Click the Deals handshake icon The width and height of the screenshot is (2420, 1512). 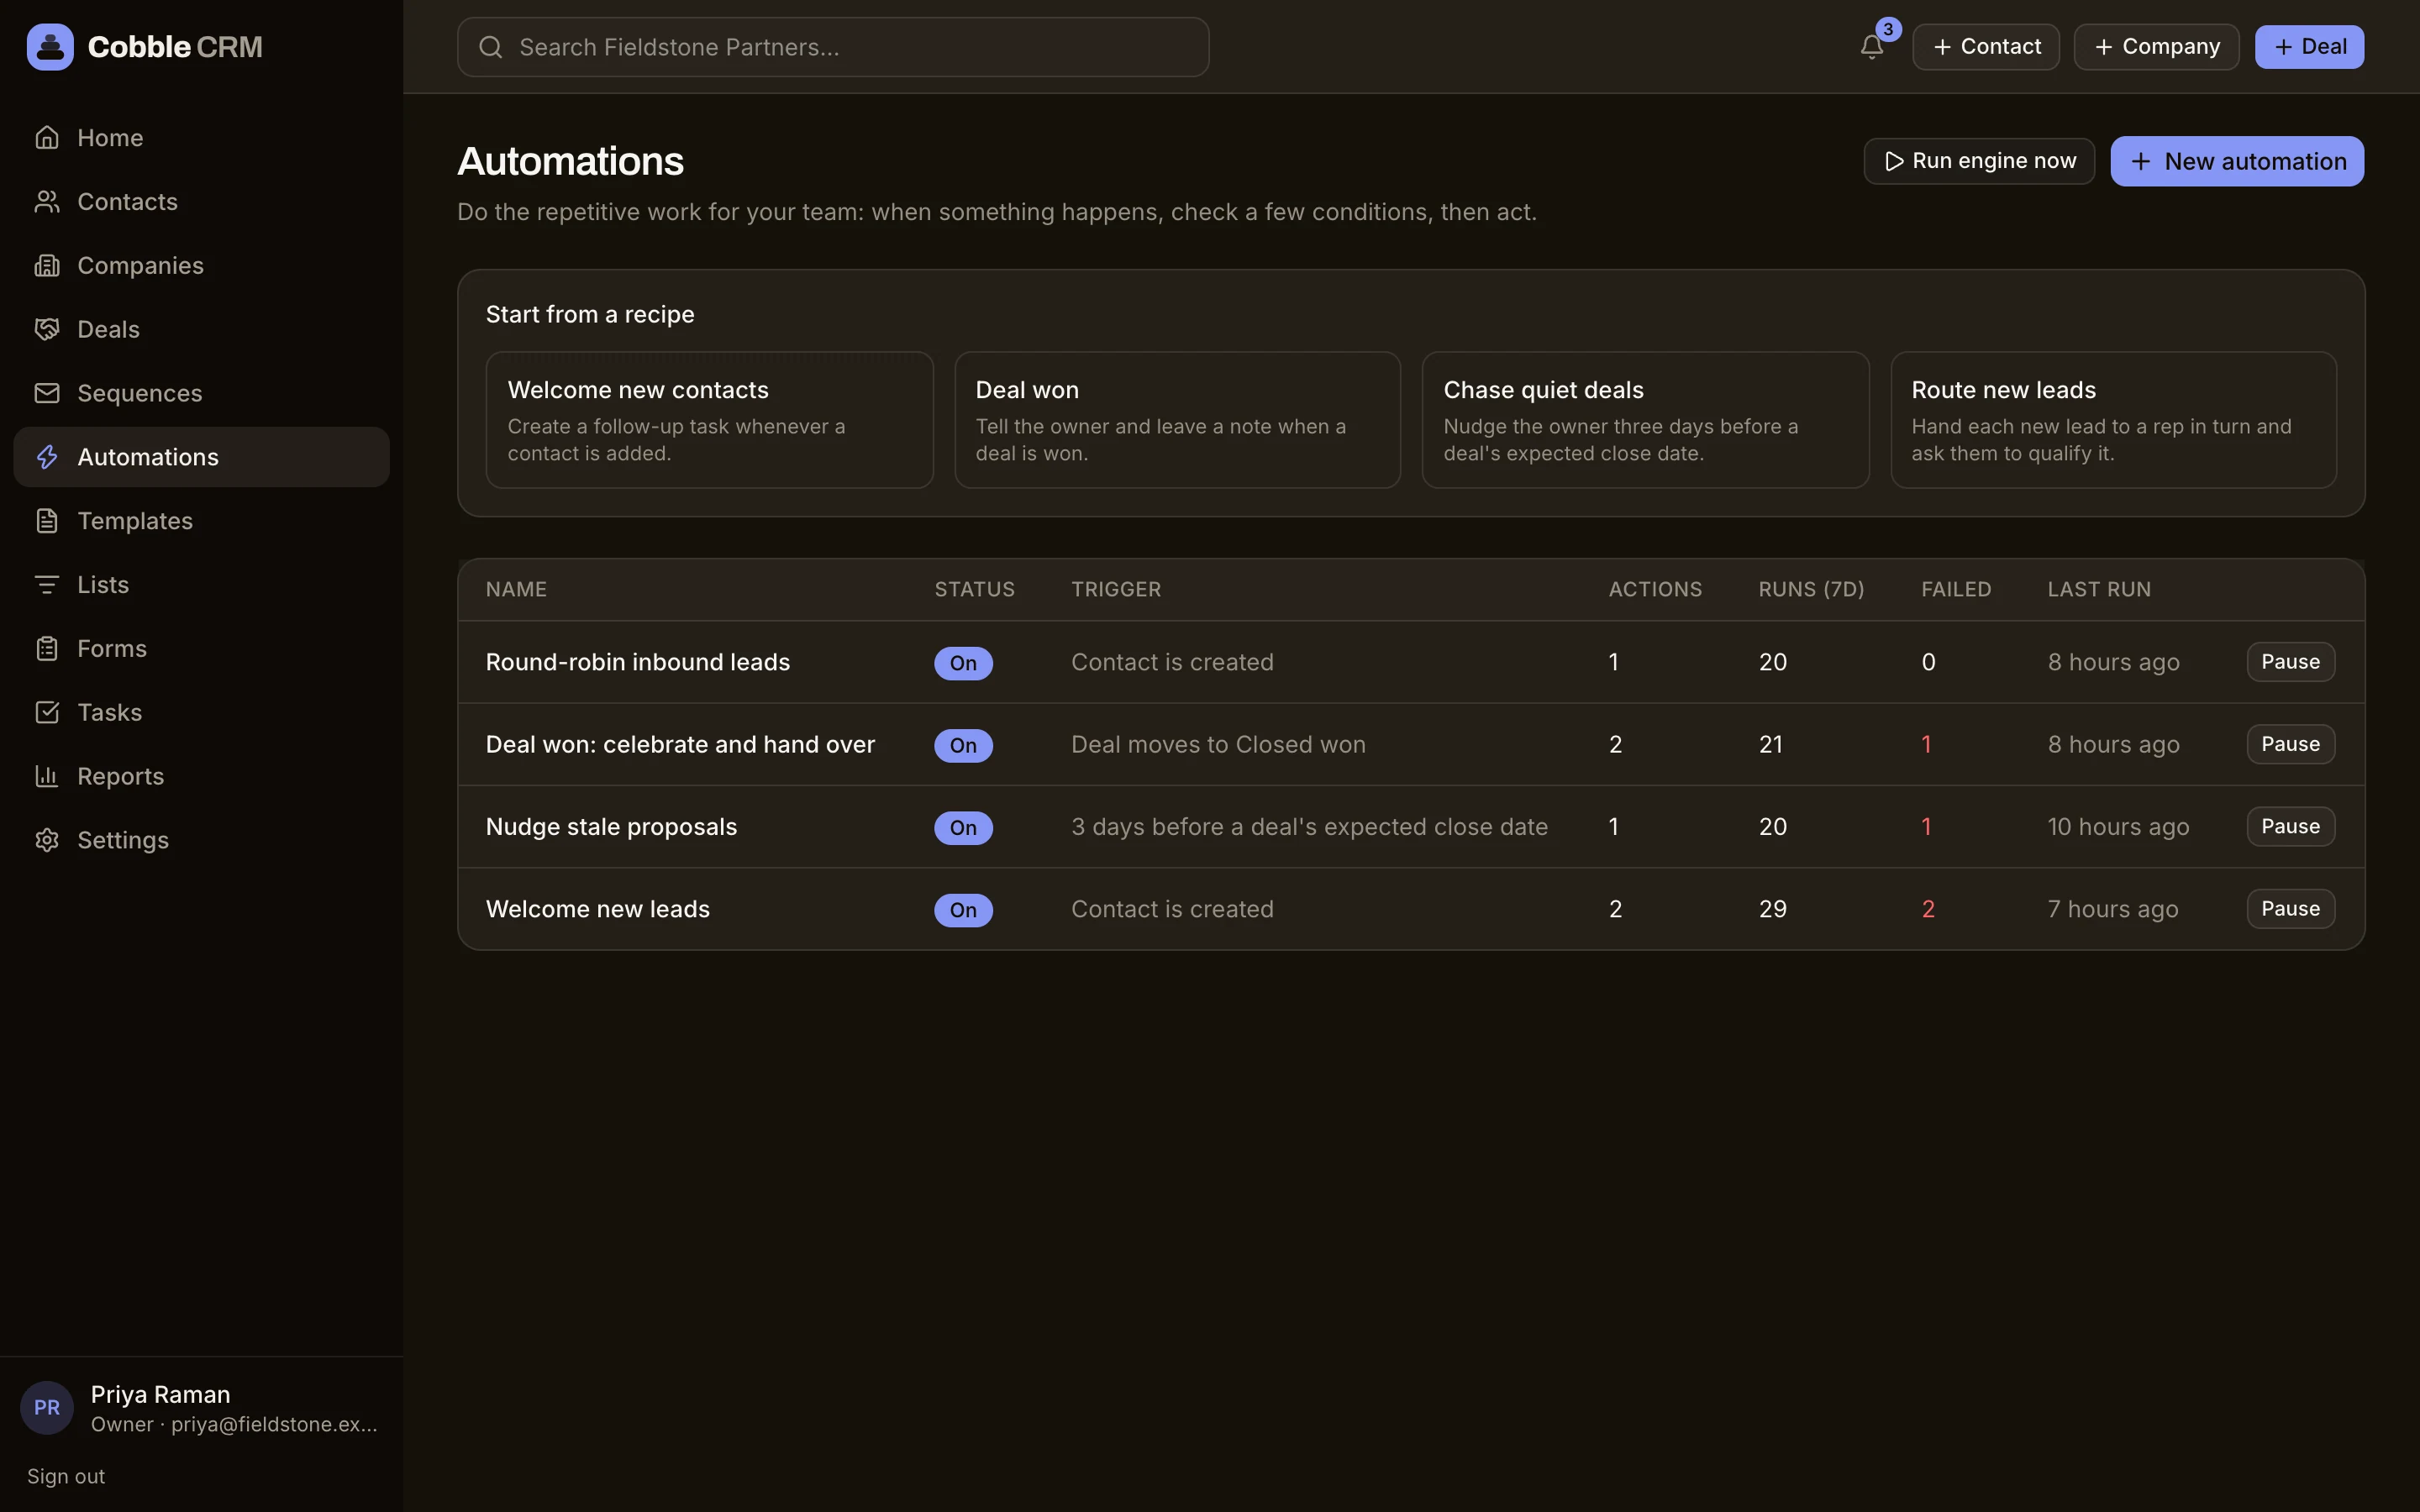point(47,330)
